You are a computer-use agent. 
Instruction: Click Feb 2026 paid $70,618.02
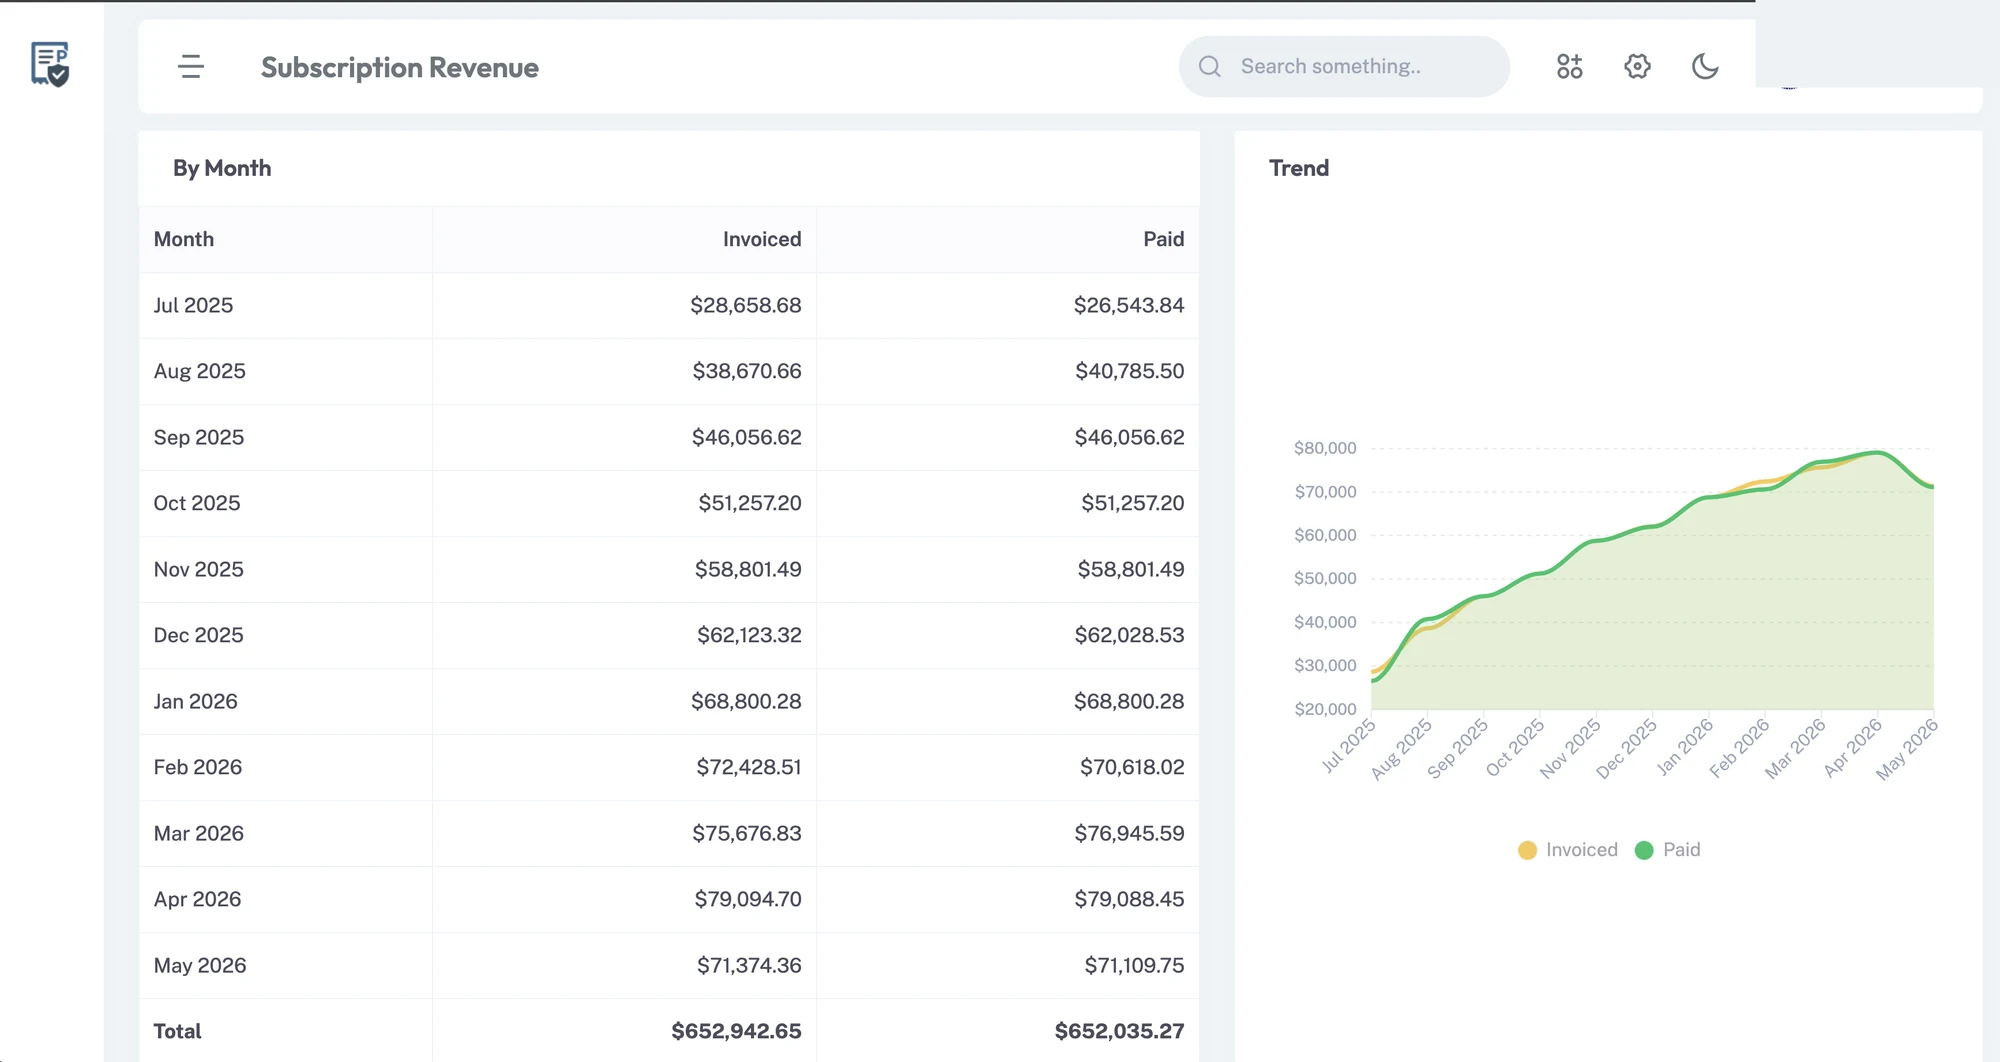point(1132,767)
